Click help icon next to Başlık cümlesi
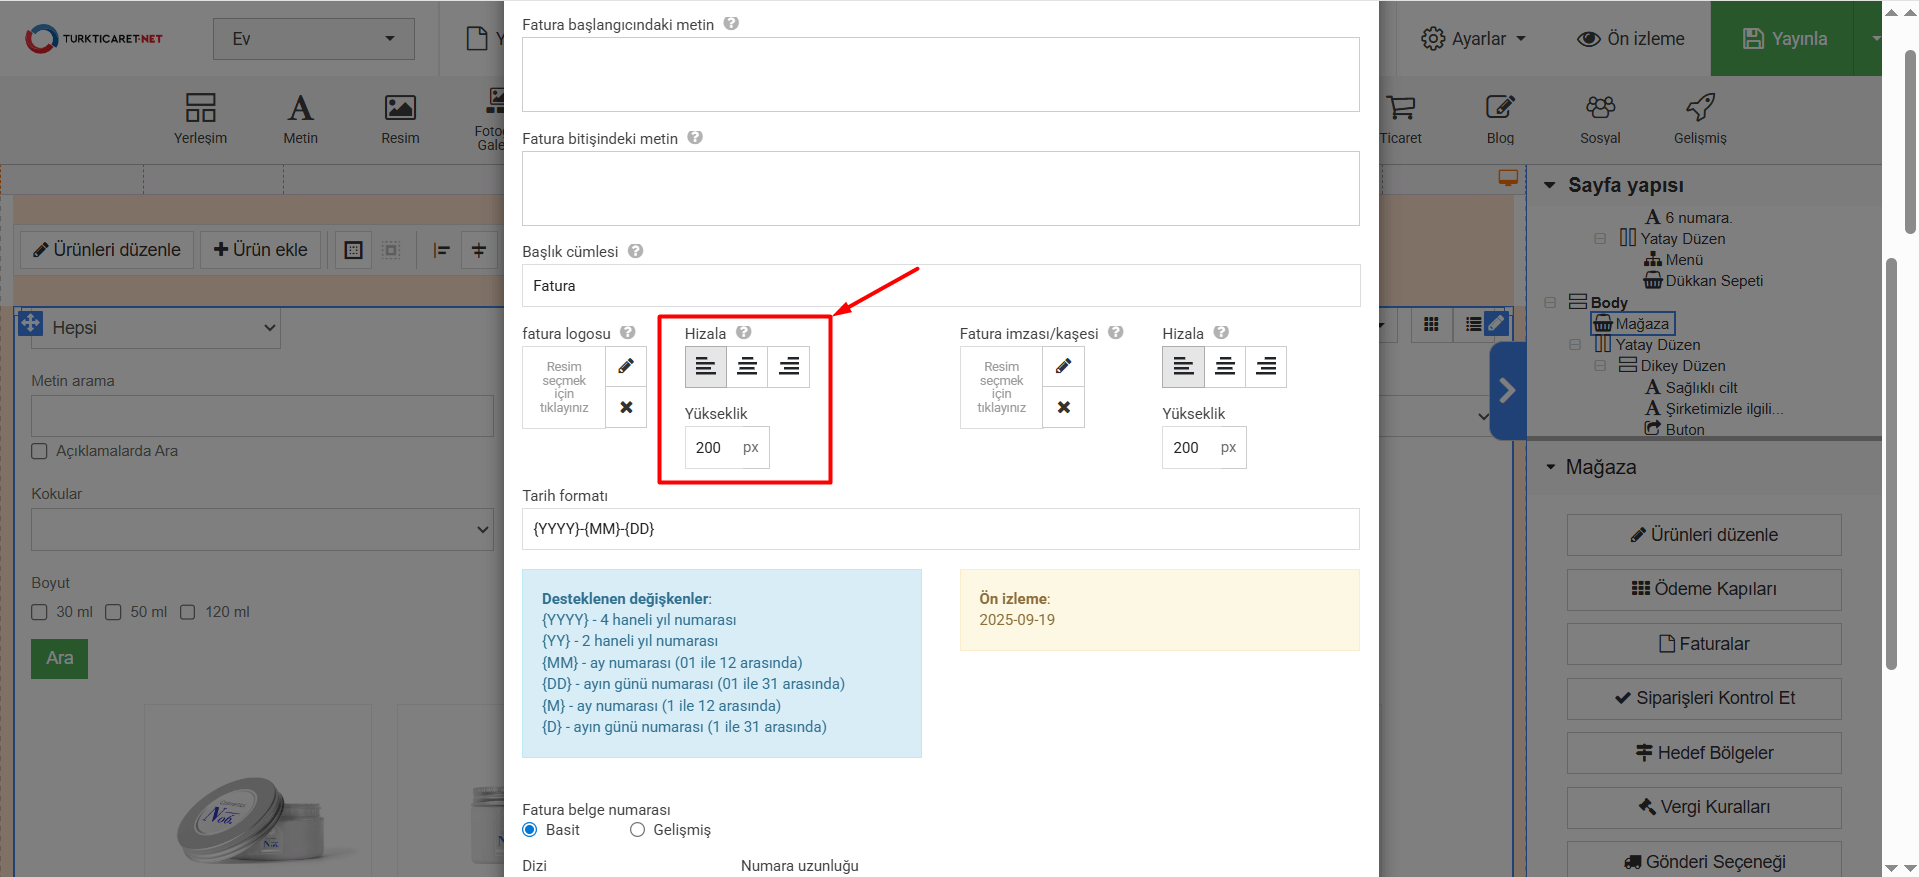The width and height of the screenshot is (1919, 877). [x=635, y=251]
